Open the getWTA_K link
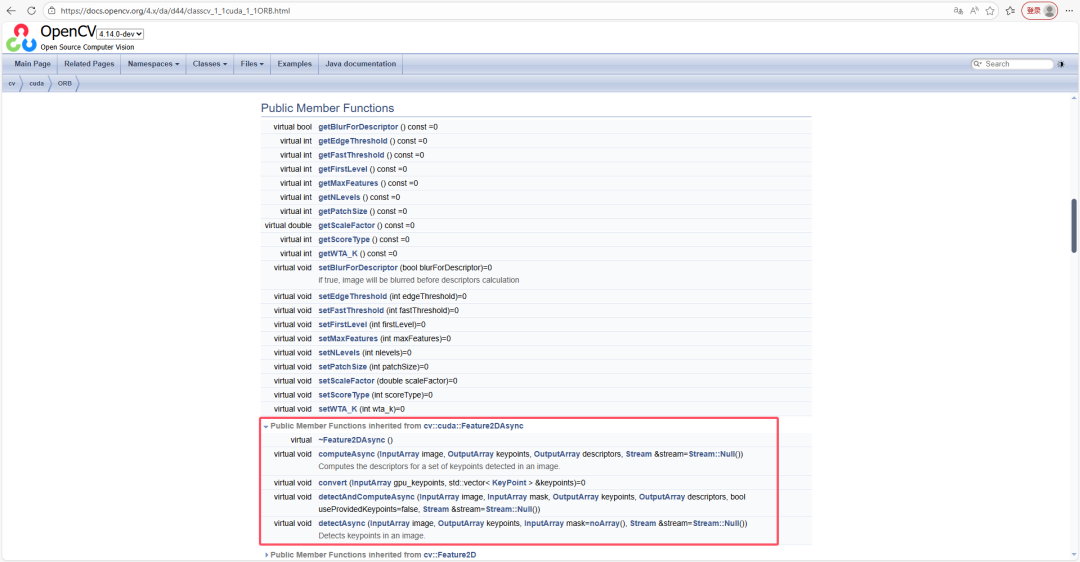Image resolution: width=1080 pixels, height=562 pixels. pyautogui.click(x=338, y=254)
